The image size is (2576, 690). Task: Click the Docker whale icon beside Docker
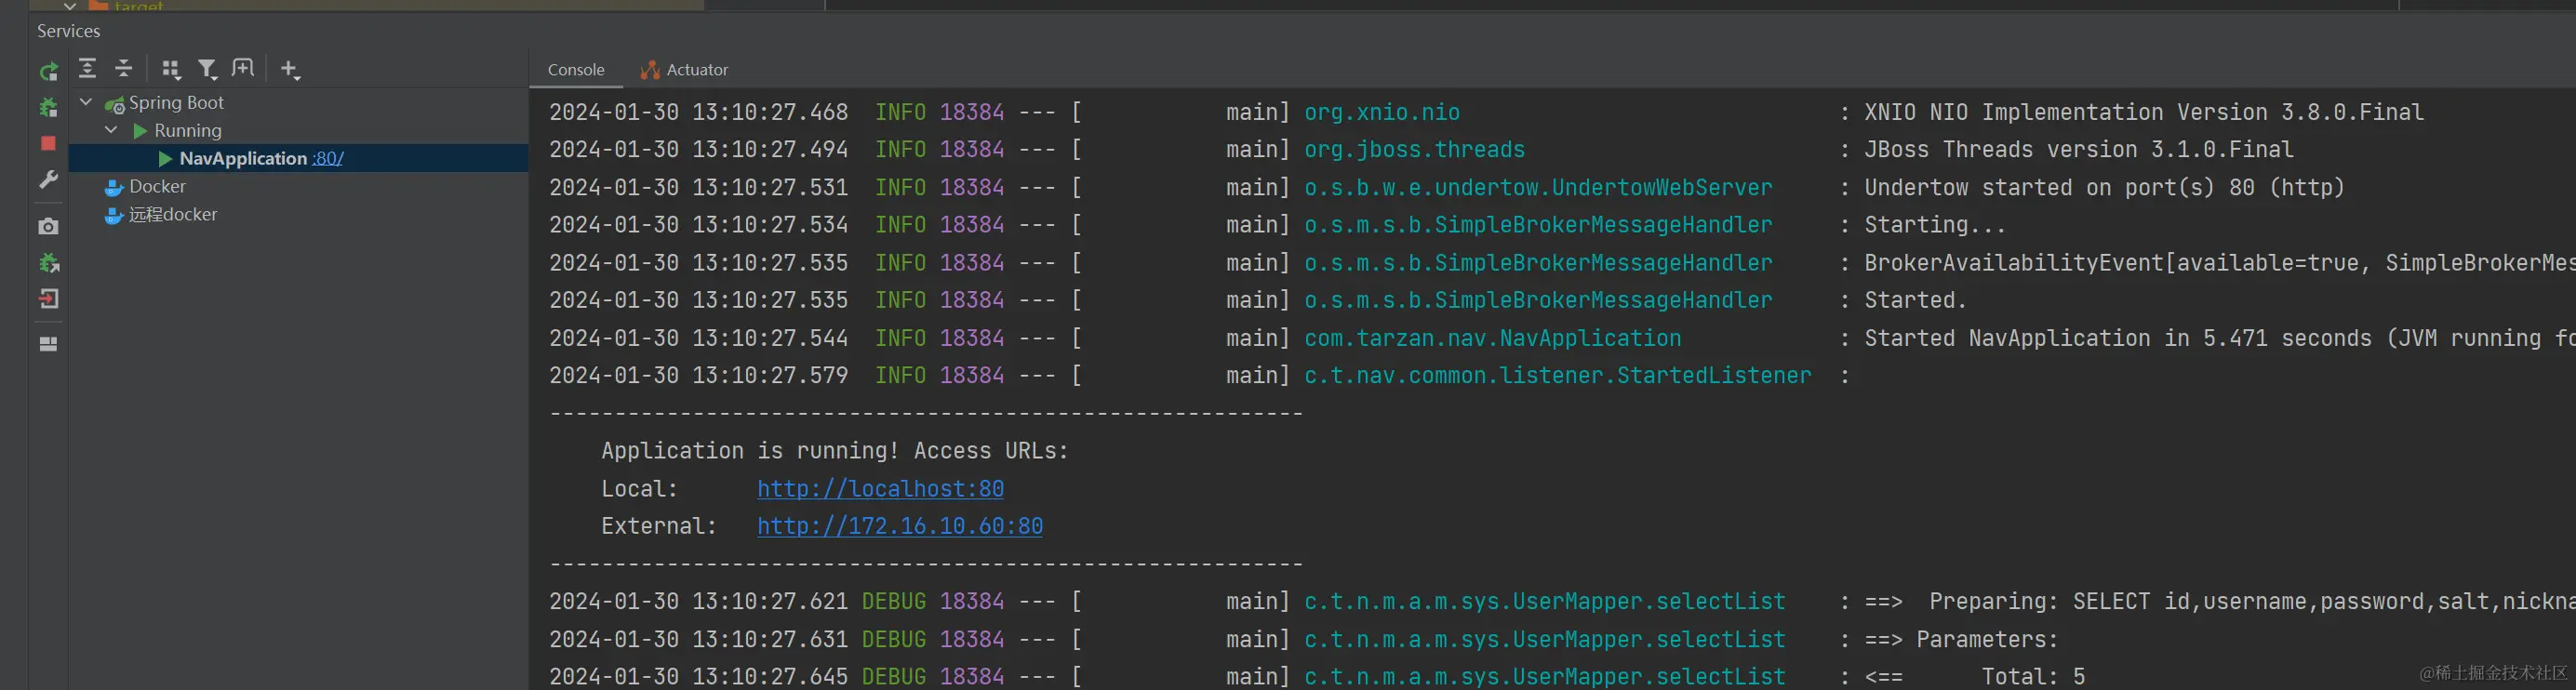pos(114,187)
